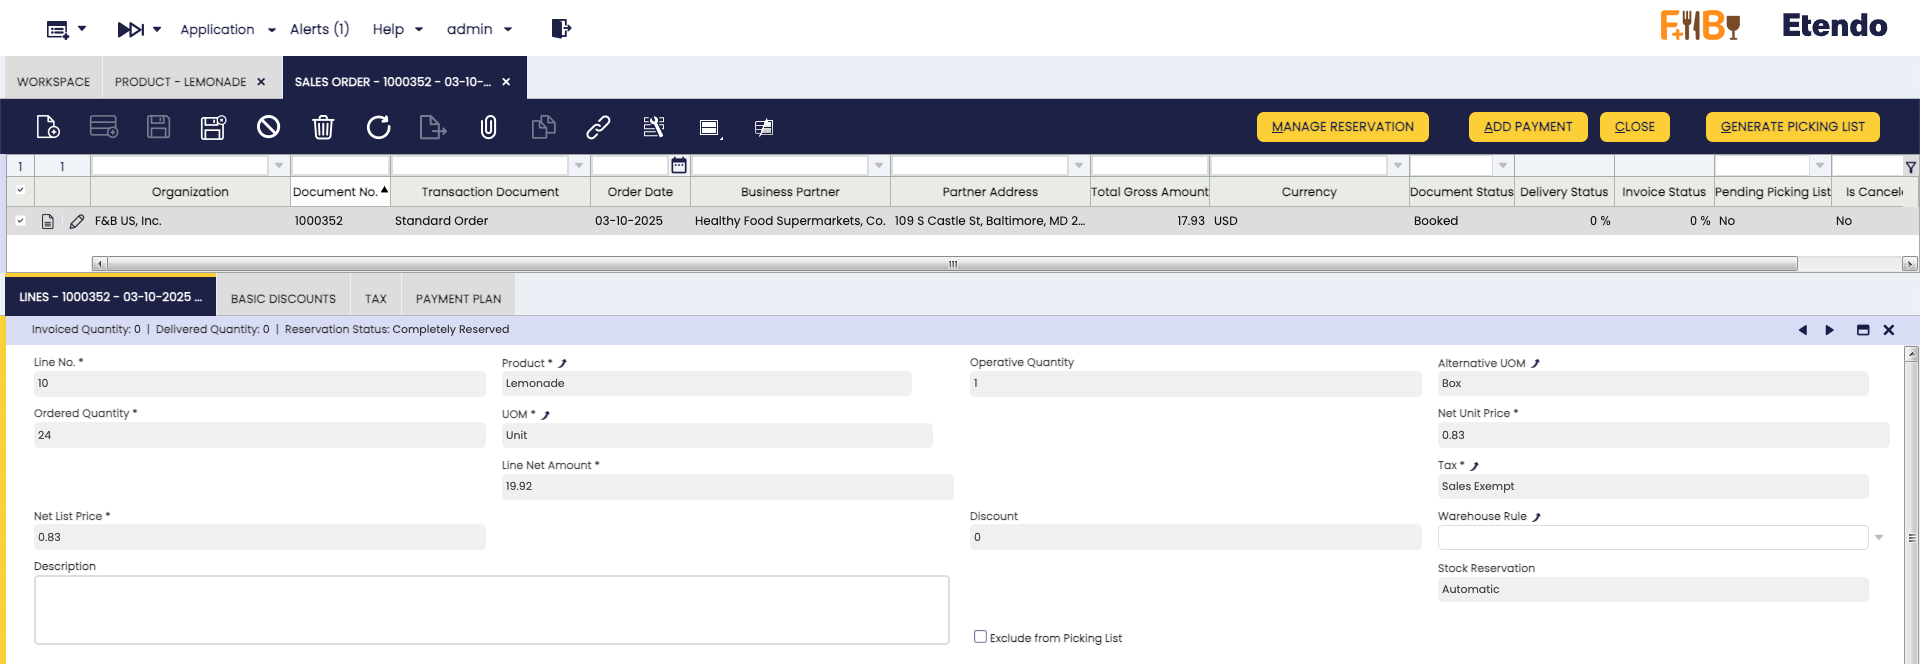Switch to the Payment Plan tab
Image resolution: width=1920 pixels, height=664 pixels.
[458, 299]
